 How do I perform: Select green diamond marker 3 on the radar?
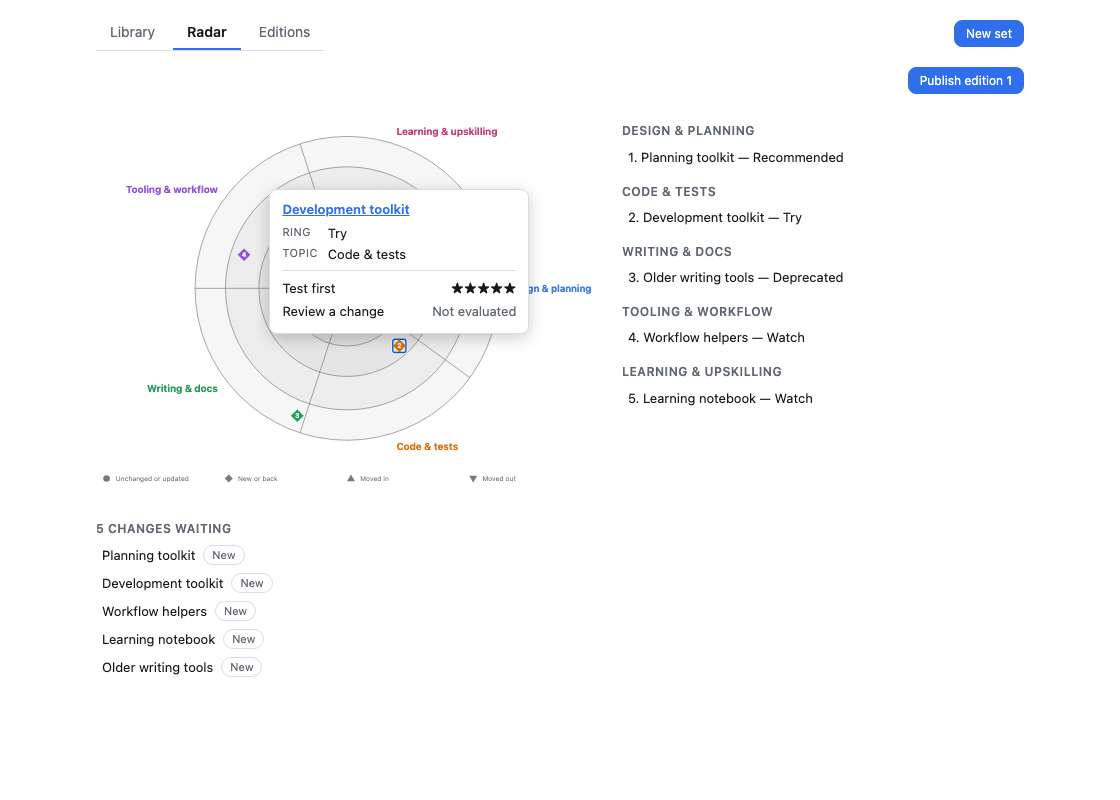297,416
